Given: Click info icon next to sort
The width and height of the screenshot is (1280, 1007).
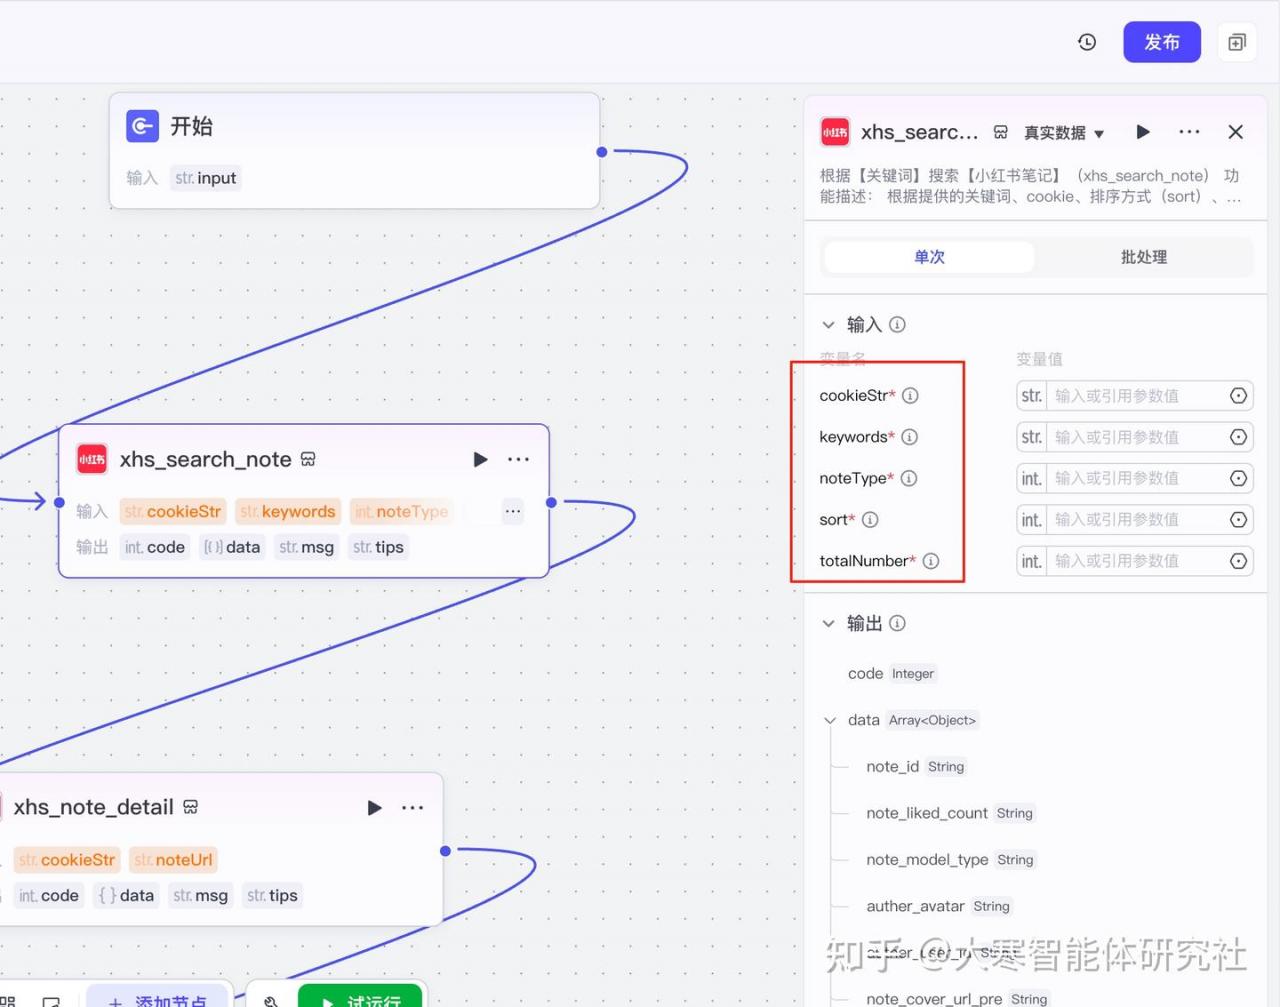Looking at the screenshot, I should 870,520.
